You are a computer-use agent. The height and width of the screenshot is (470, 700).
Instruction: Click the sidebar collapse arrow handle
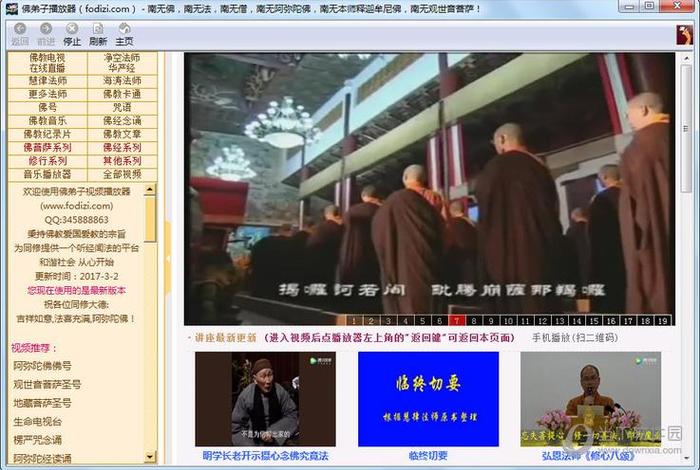pos(168,258)
